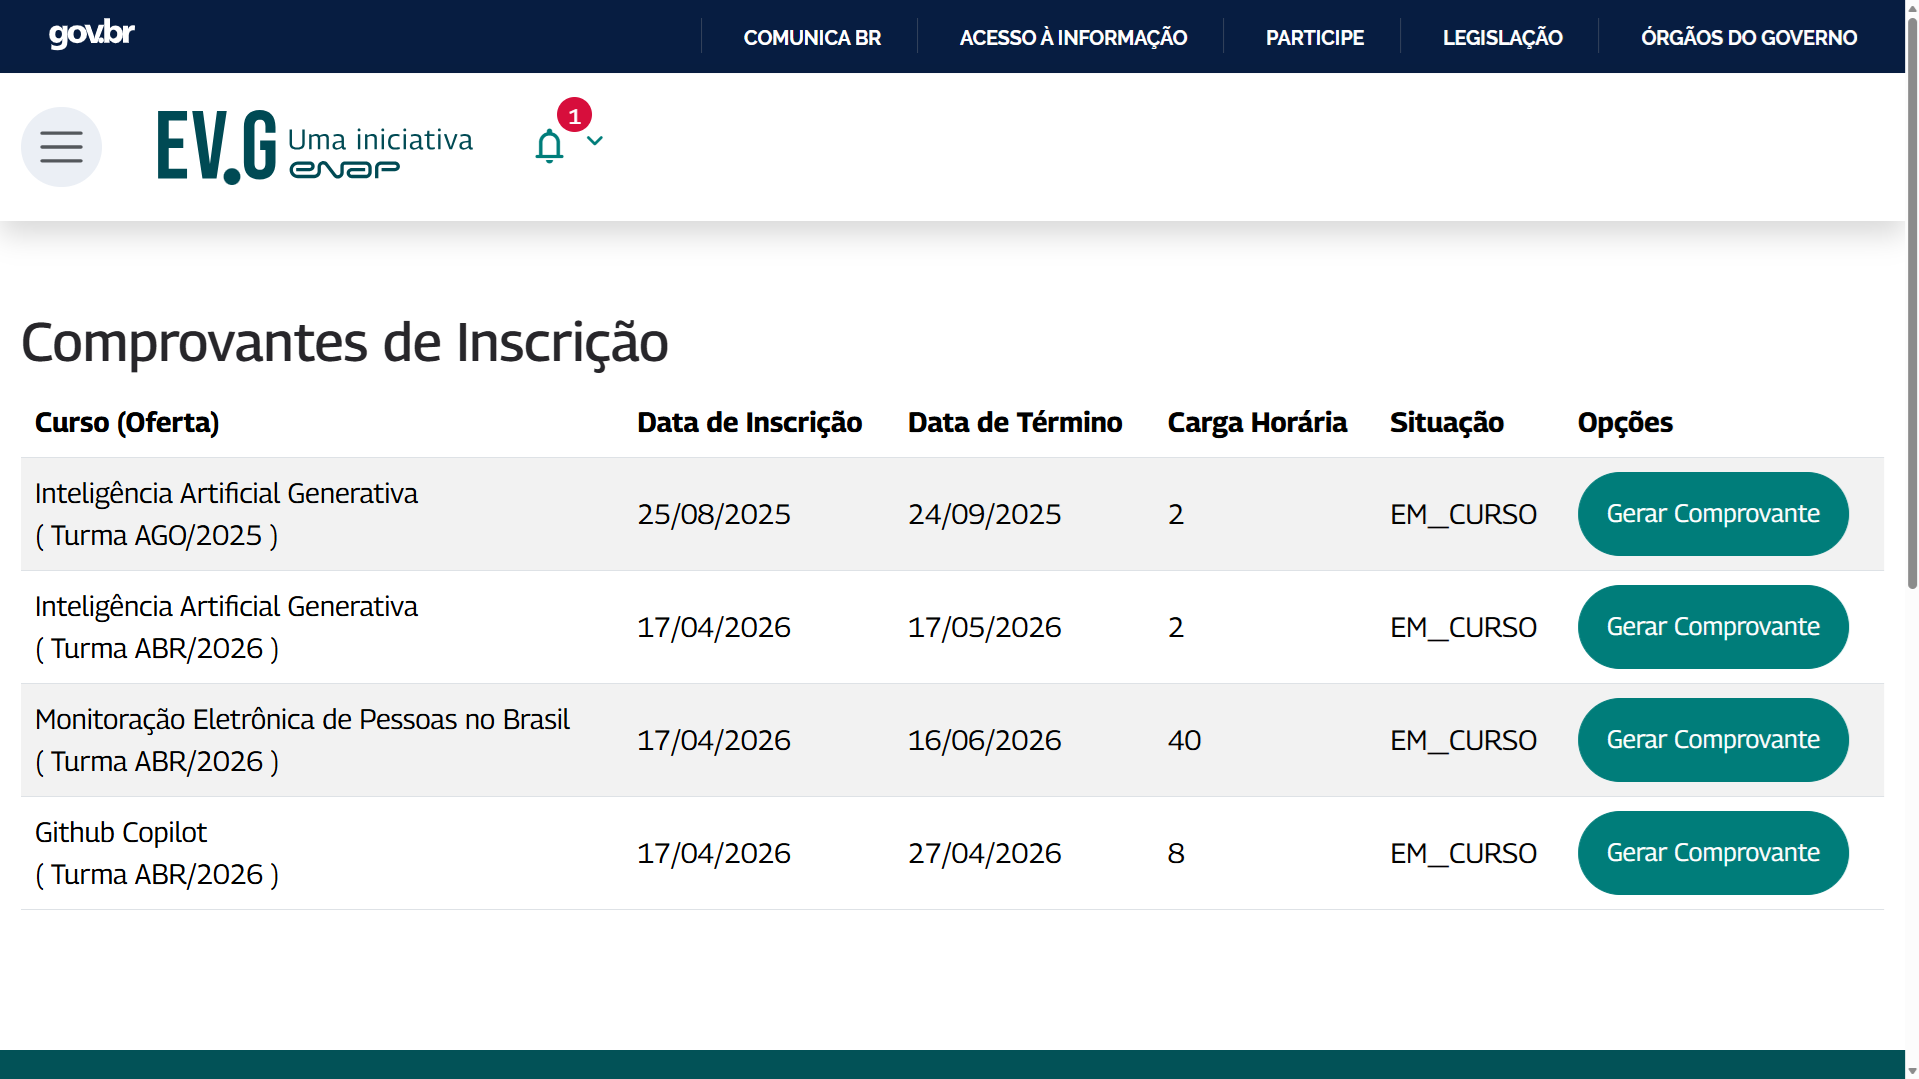Expand the notifications dropdown chevron
1919x1079 pixels.
coord(595,141)
